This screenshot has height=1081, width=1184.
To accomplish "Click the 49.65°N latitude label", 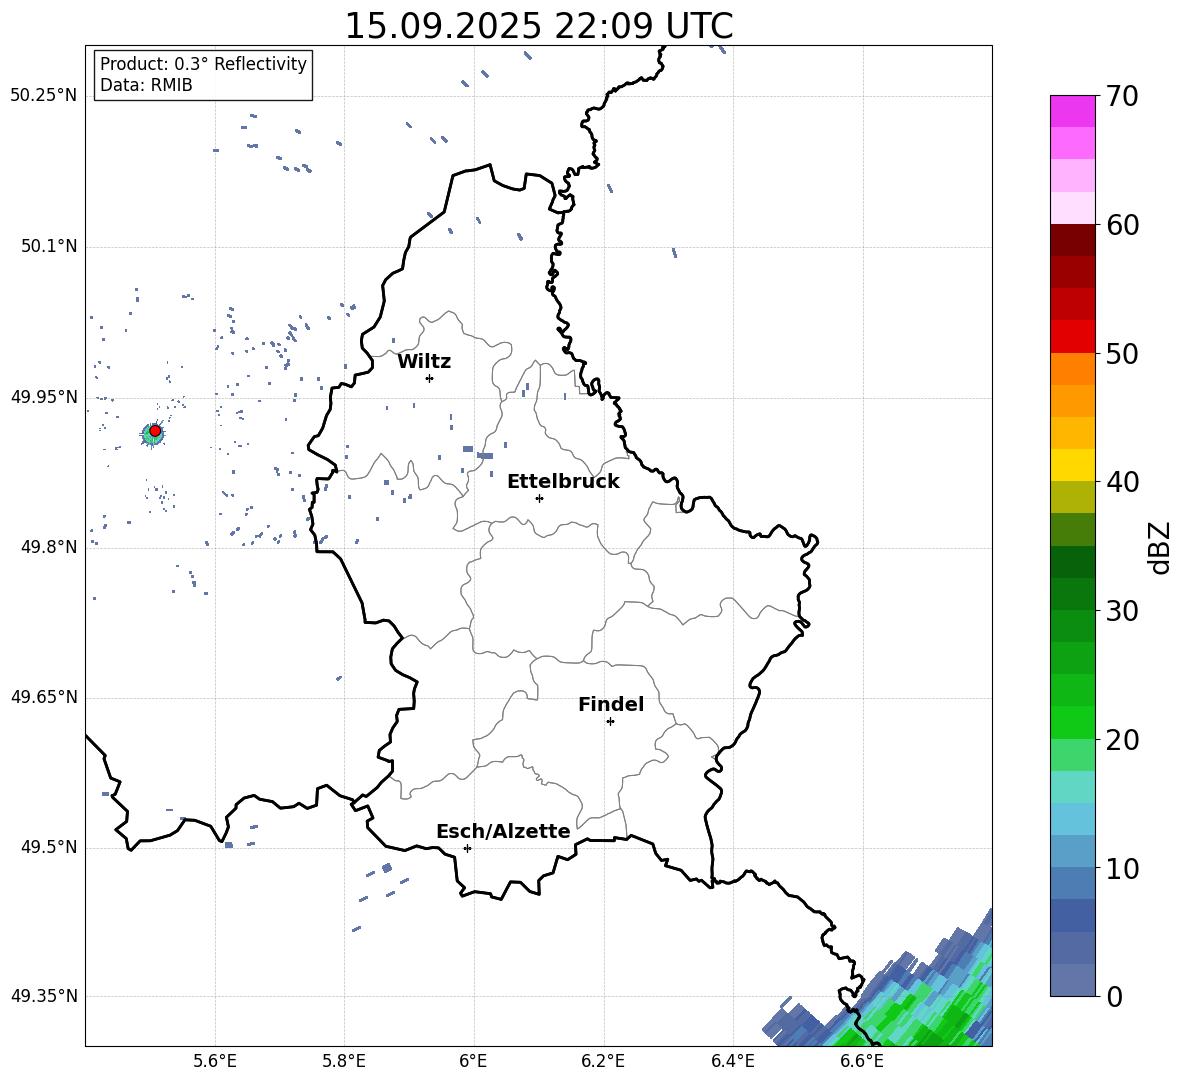I will (44, 697).
